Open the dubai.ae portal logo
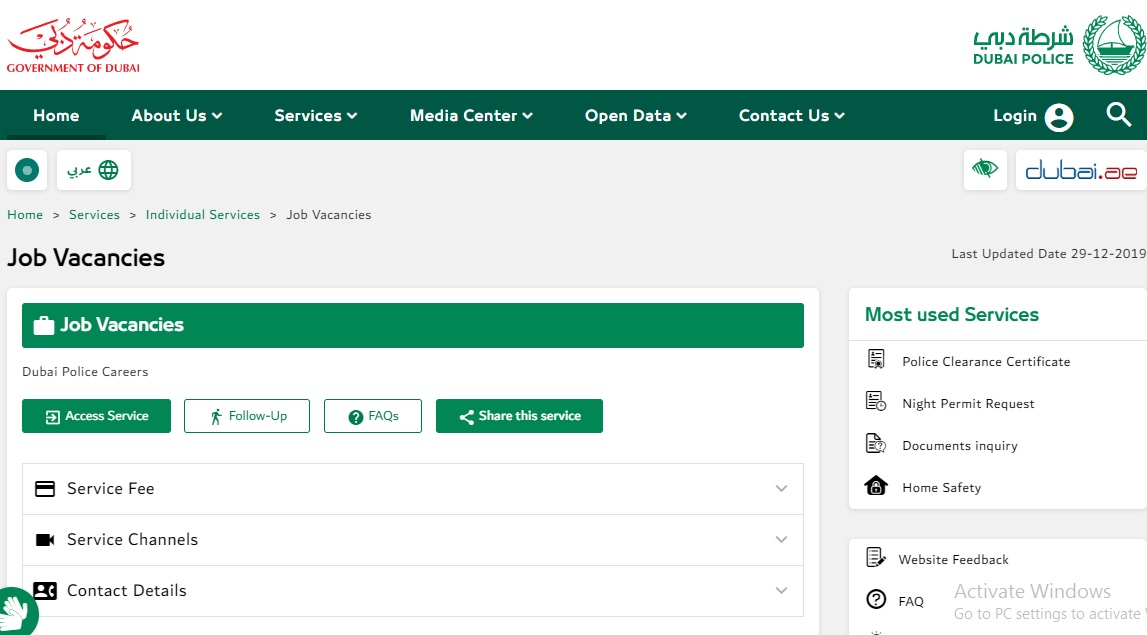 tap(1081, 170)
